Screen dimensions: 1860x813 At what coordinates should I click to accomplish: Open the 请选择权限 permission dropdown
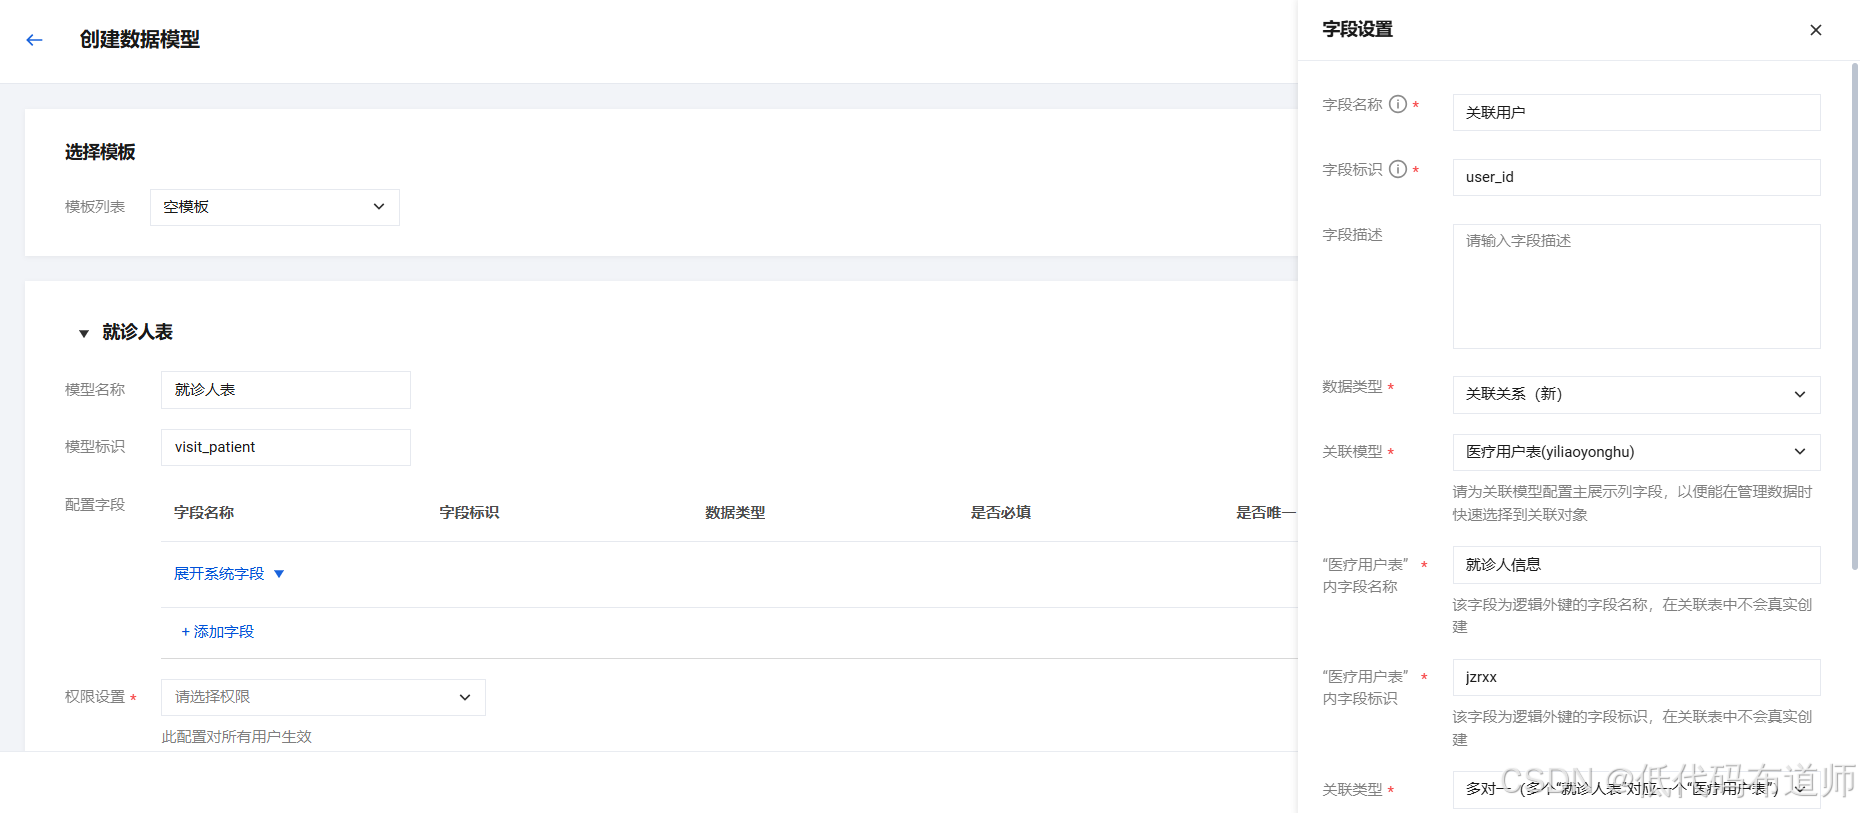(x=323, y=697)
